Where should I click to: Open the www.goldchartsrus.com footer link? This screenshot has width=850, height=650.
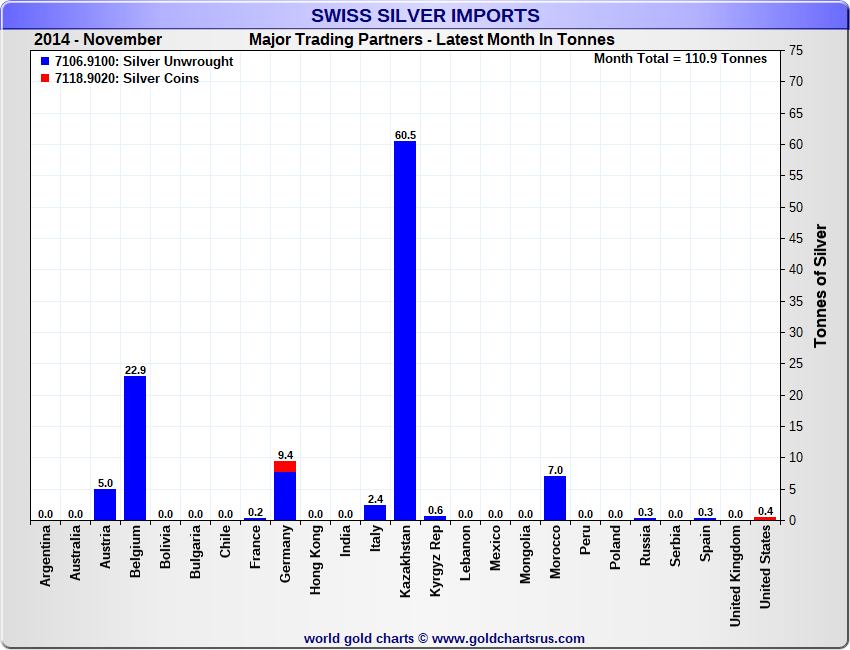(508, 639)
